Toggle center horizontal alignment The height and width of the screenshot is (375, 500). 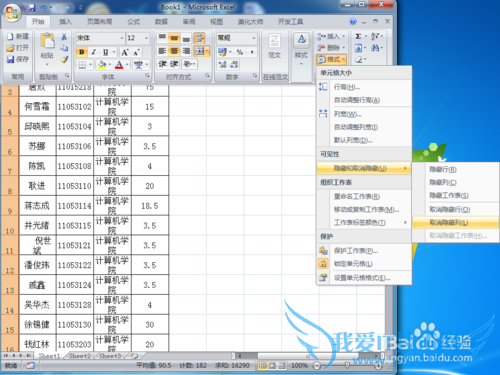point(174,51)
